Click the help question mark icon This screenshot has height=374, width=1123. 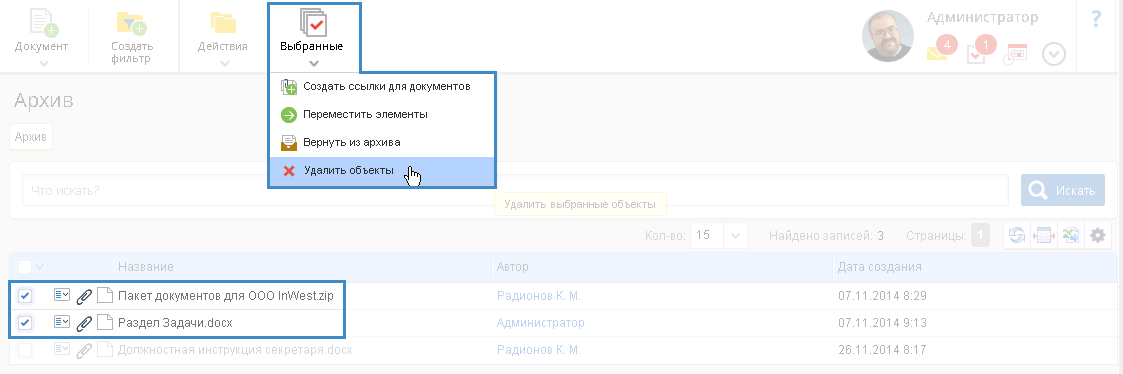pos(1096,19)
